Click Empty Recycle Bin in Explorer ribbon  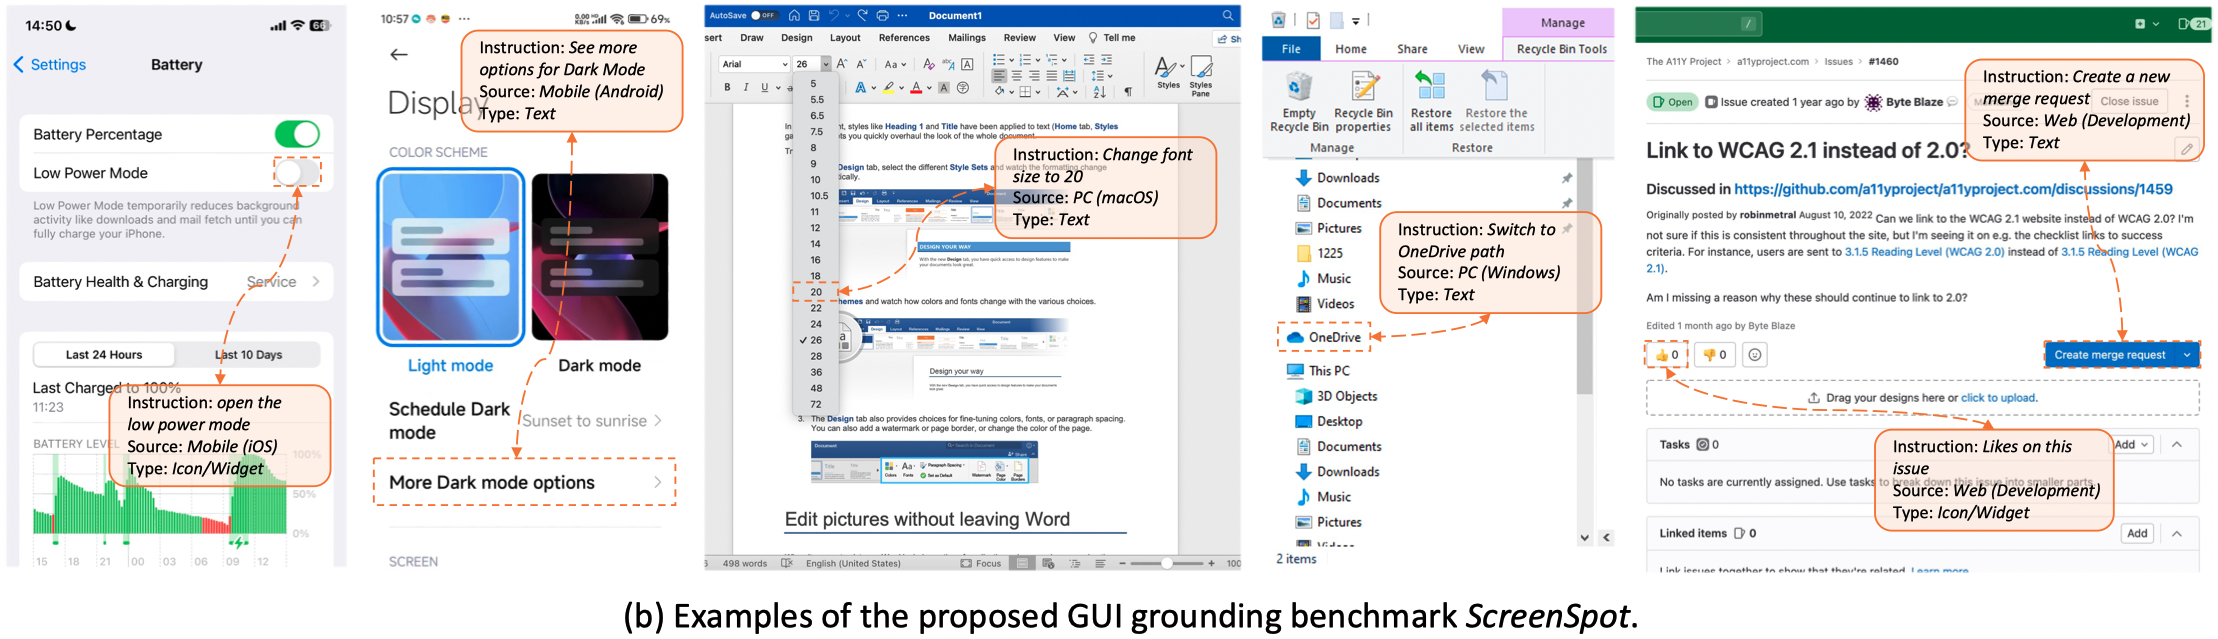(x=1299, y=102)
